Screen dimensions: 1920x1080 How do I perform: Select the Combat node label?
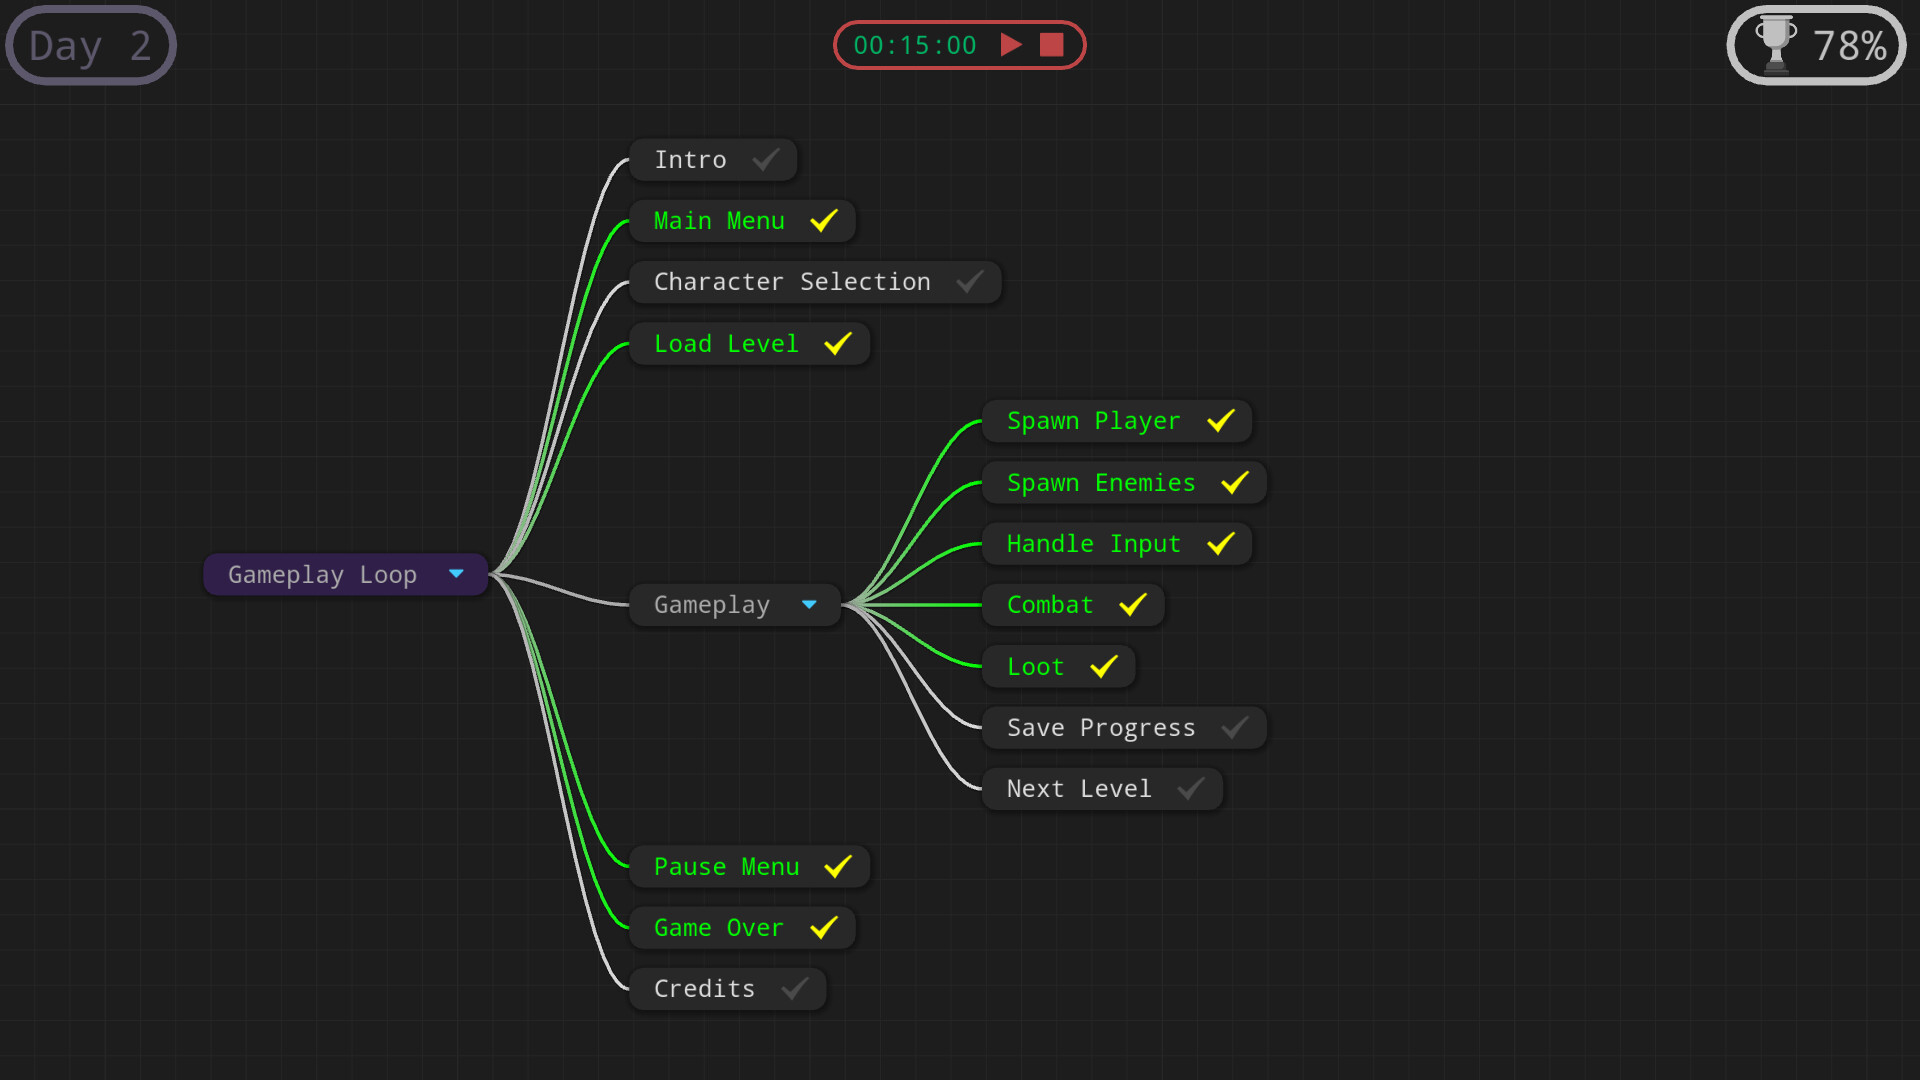1050,605
